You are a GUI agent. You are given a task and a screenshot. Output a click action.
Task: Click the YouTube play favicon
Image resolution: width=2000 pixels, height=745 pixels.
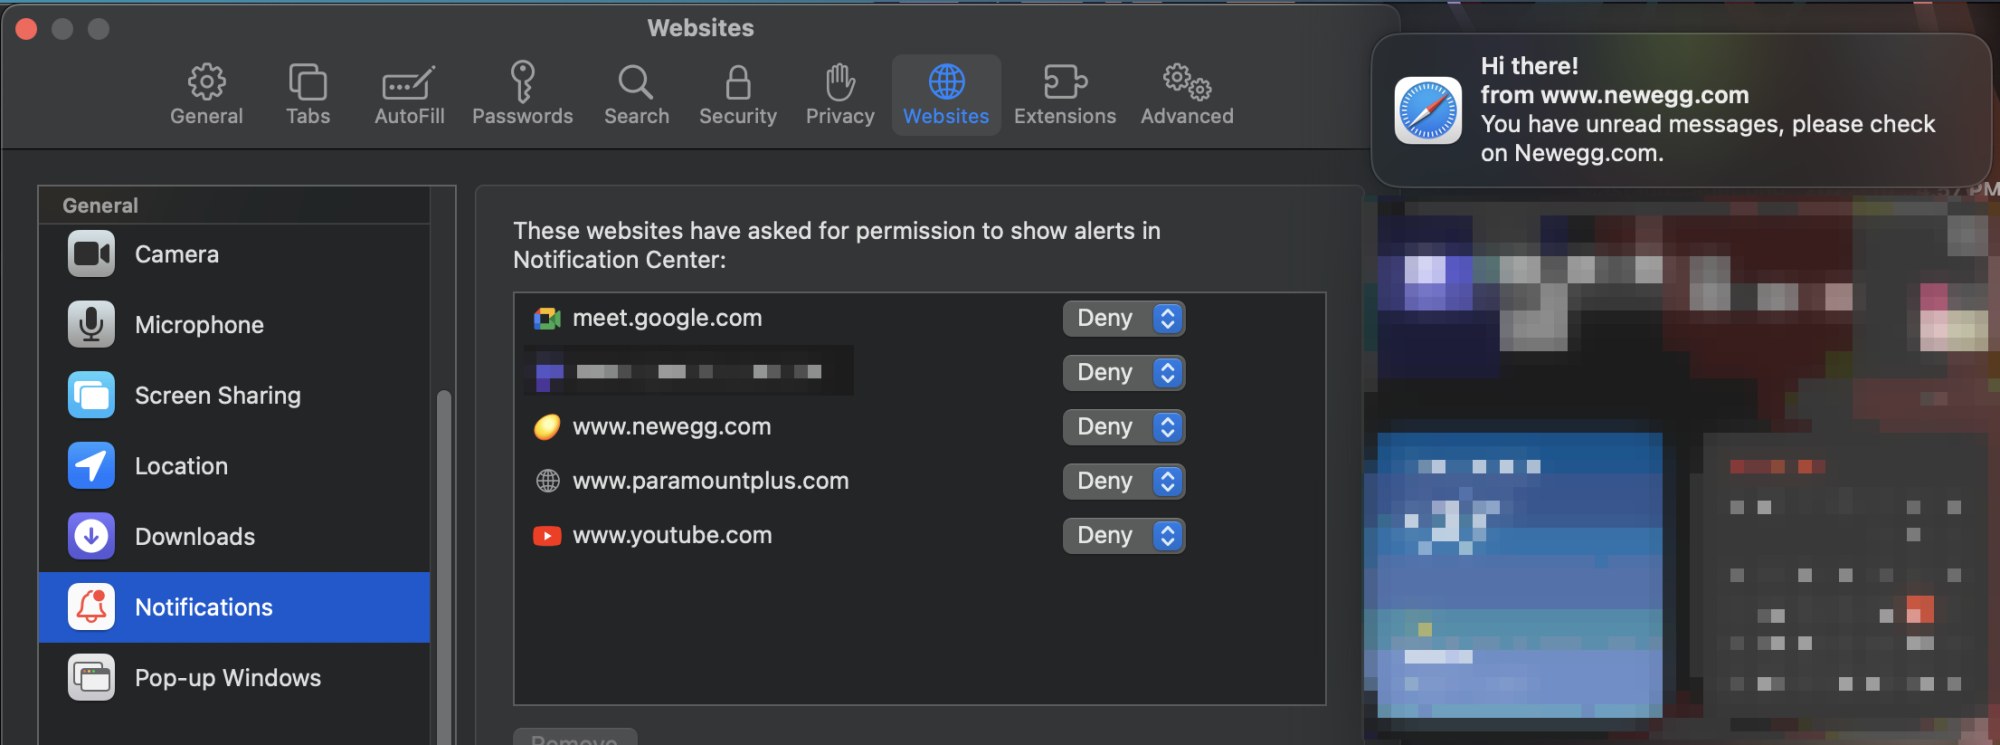coord(547,536)
